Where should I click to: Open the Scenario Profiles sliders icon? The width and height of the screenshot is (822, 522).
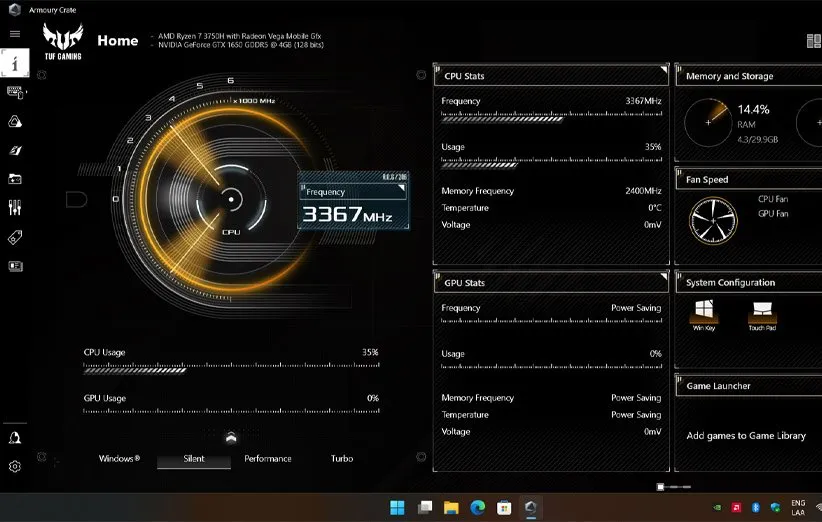click(15, 208)
